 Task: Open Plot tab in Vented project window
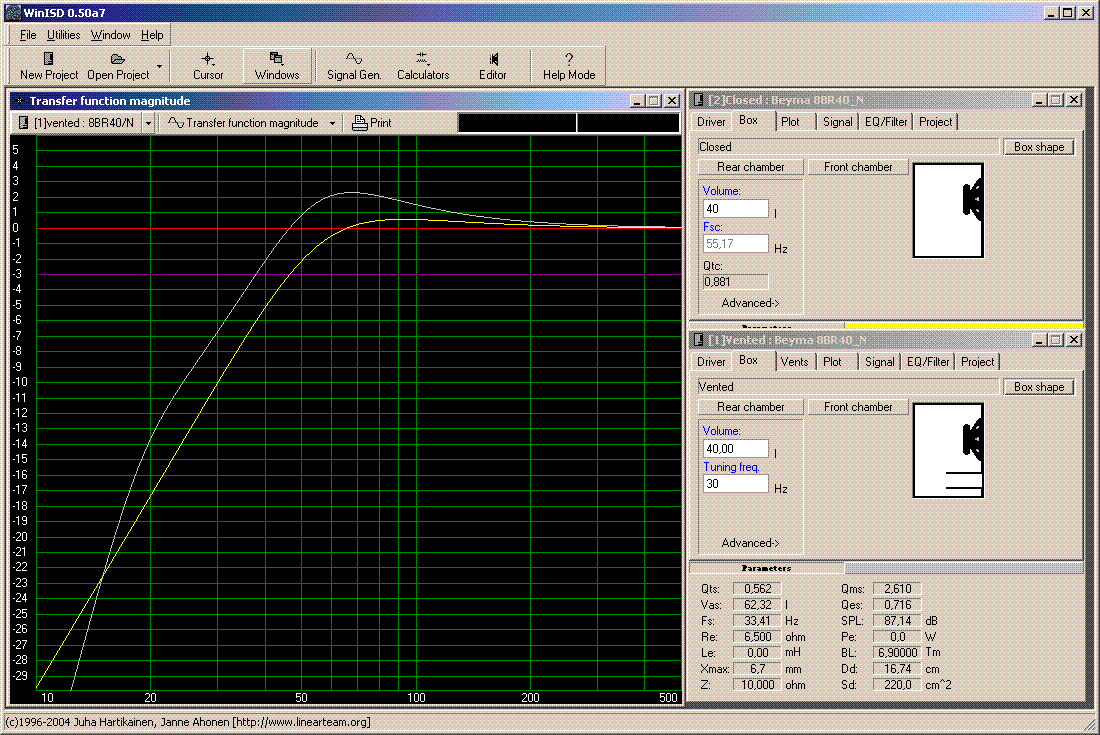point(832,362)
